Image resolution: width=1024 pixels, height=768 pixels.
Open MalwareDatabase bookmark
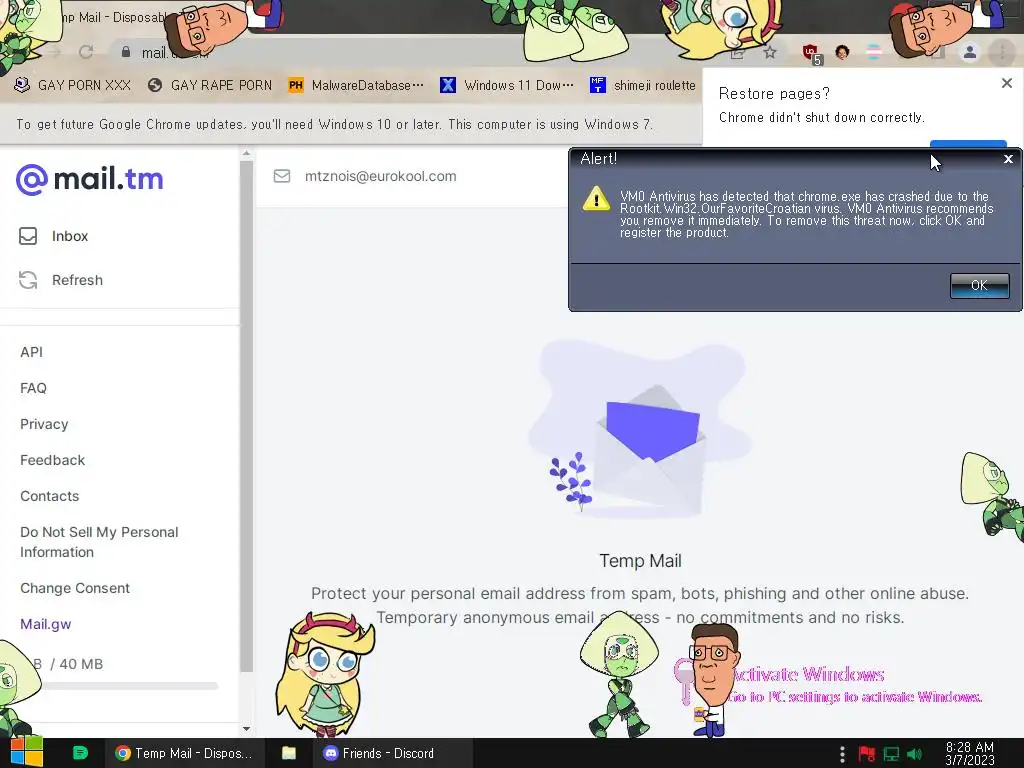pos(356,85)
